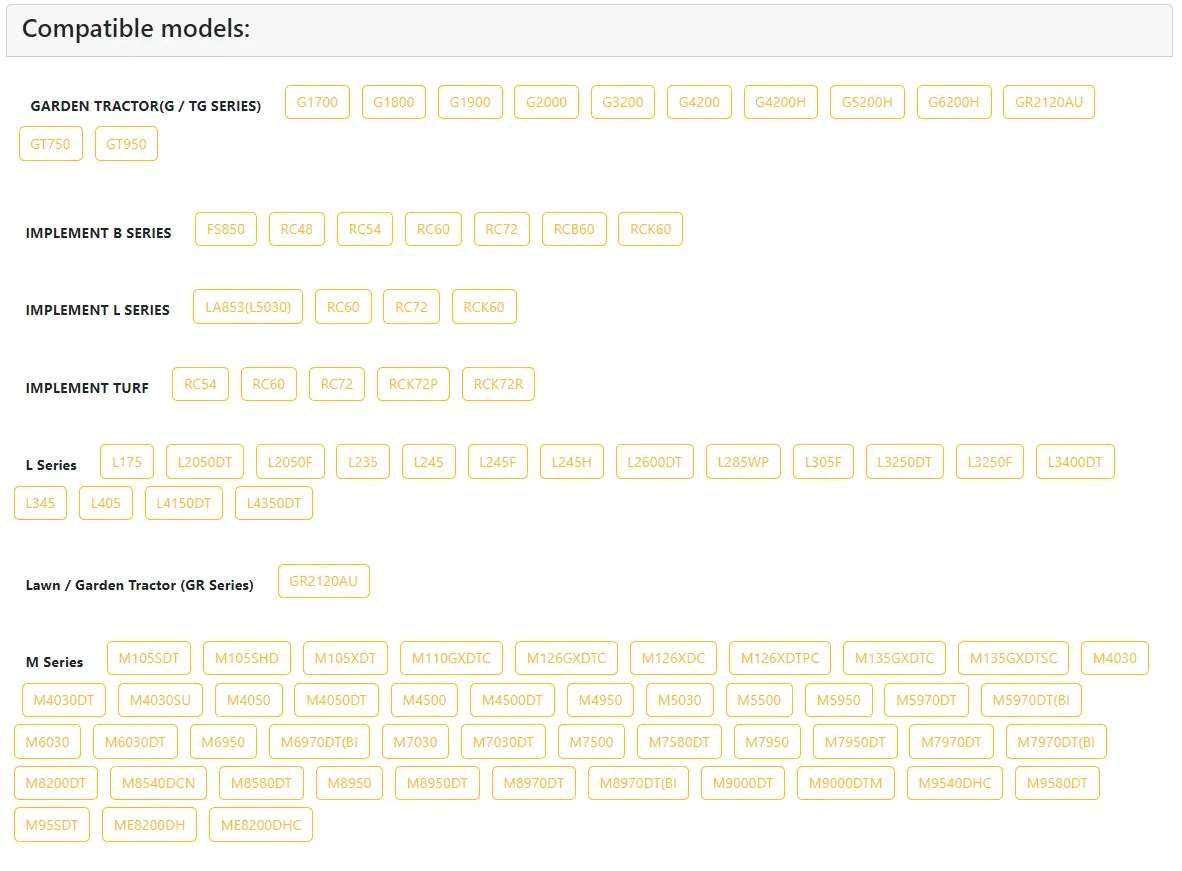This screenshot has height=871, width=1182.
Task: Select RCK60 in Implement B Series
Action: [x=651, y=229]
